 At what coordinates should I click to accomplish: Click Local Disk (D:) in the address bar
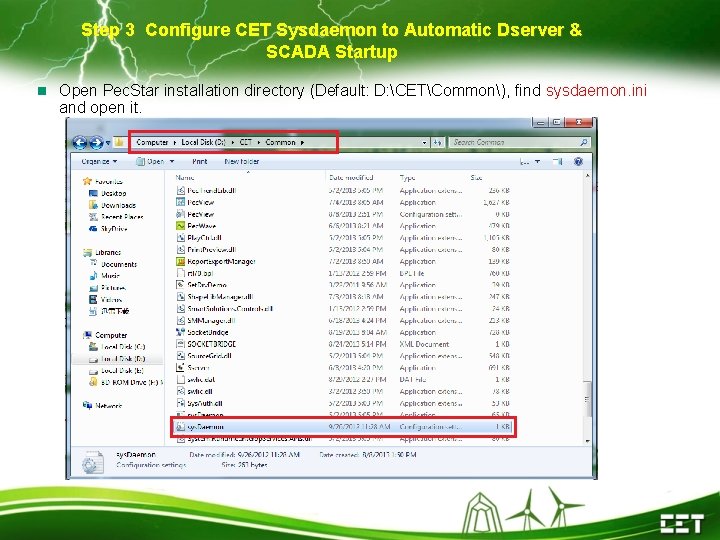[x=203, y=142]
